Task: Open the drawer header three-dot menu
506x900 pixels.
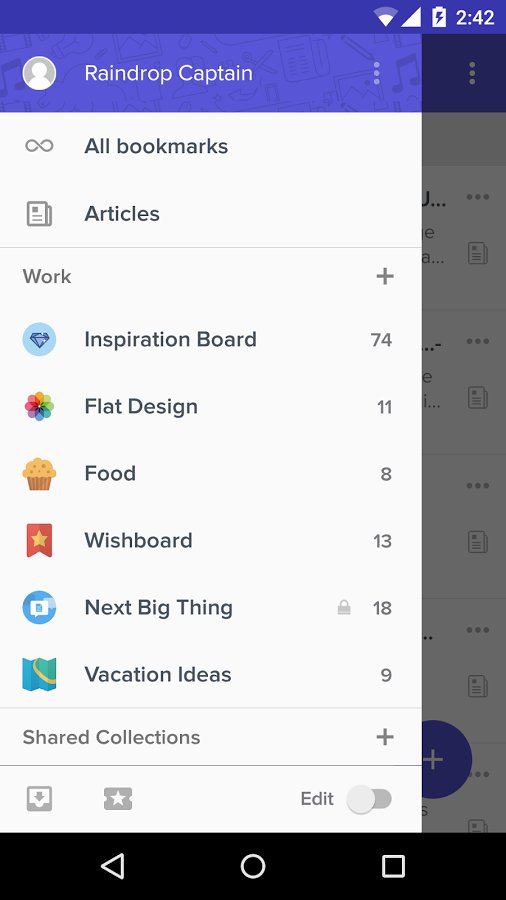Action: [376, 73]
